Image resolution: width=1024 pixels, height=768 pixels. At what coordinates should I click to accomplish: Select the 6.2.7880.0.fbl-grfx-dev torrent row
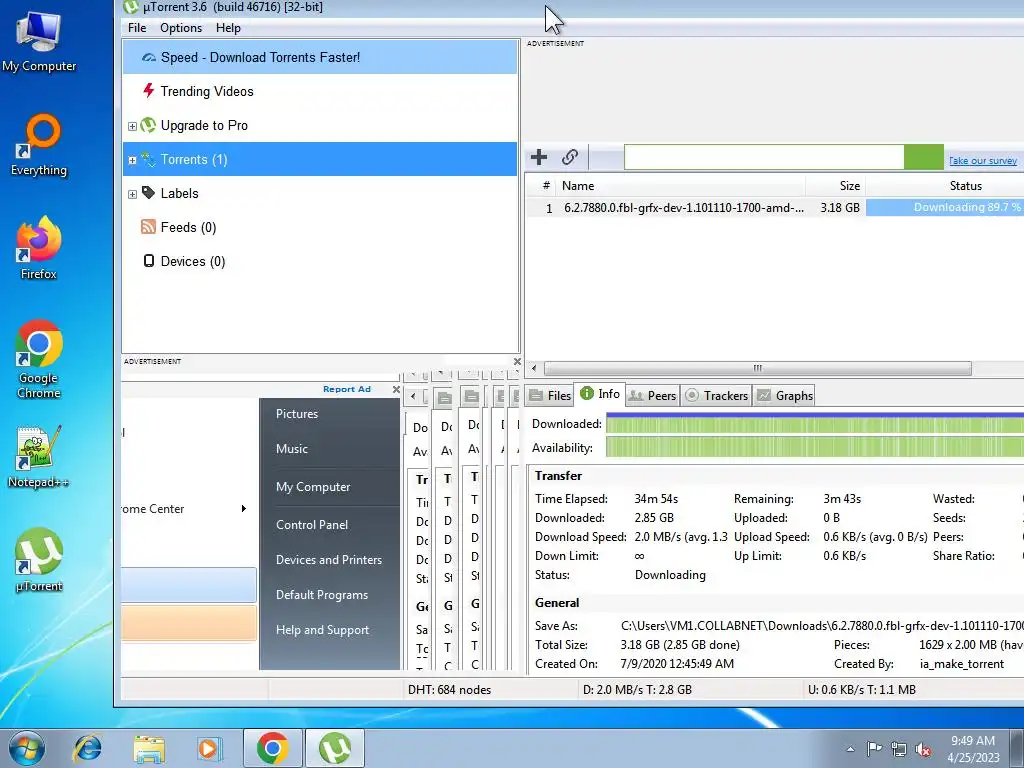tap(775, 208)
